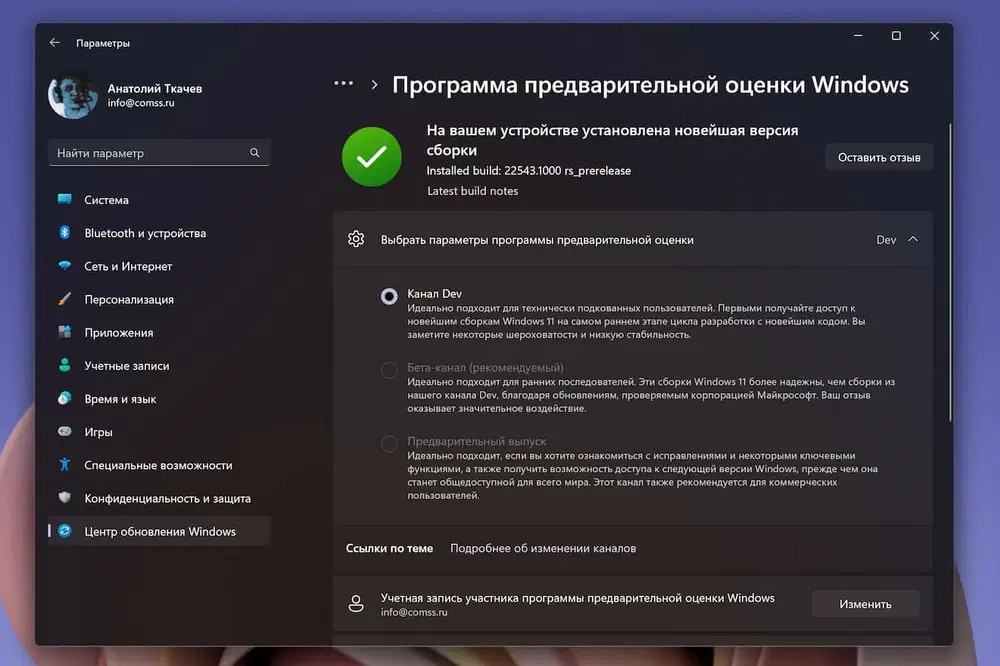Click the paintbrush icon for Персонализация
The width and height of the screenshot is (1000, 666).
pyautogui.click(x=64, y=299)
